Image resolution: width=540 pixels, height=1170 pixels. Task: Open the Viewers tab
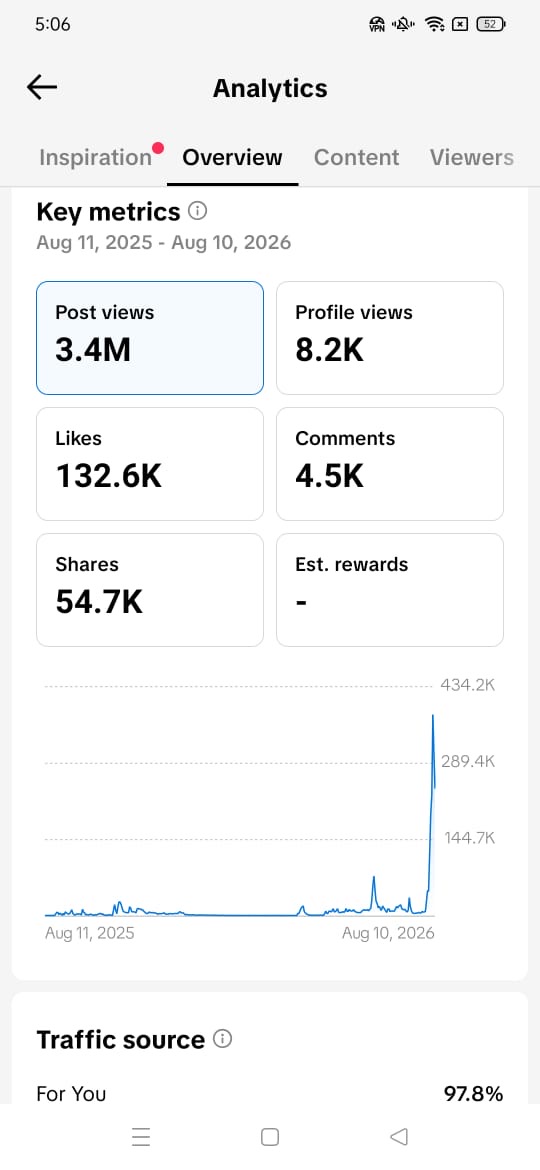pos(471,157)
